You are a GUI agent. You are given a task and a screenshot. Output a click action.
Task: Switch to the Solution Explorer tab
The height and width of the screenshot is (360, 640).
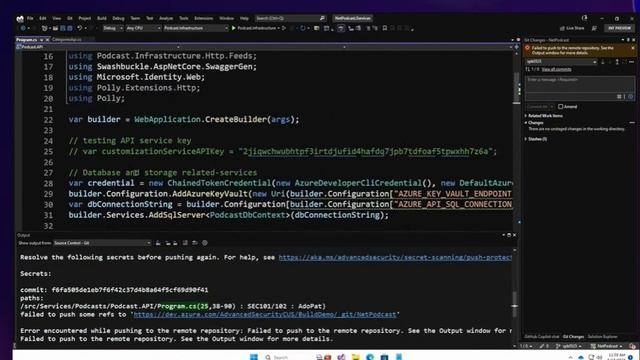click(x=602, y=337)
